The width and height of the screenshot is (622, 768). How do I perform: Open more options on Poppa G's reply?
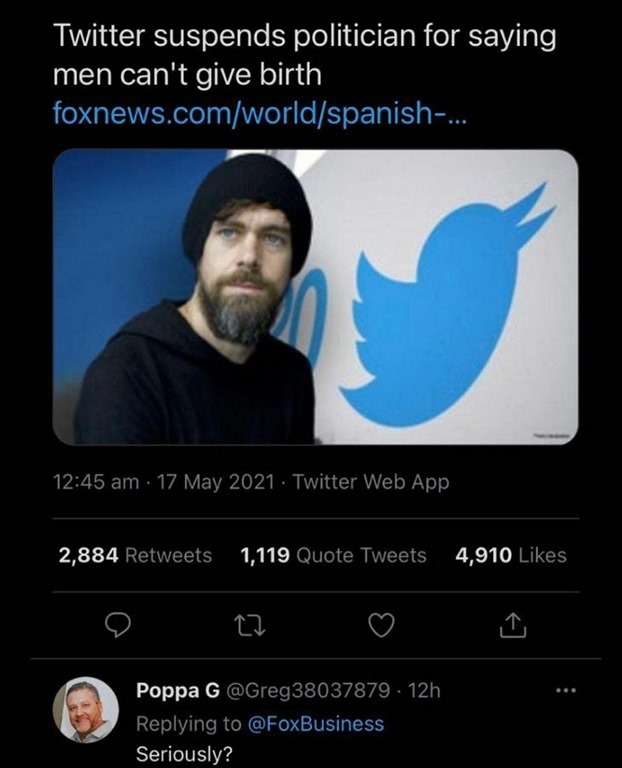[x=566, y=692]
